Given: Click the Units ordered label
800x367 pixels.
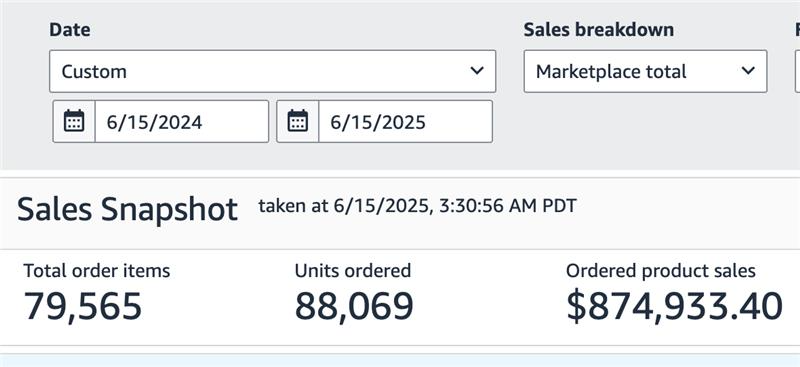Looking at the screenshot, I should 353,271.
